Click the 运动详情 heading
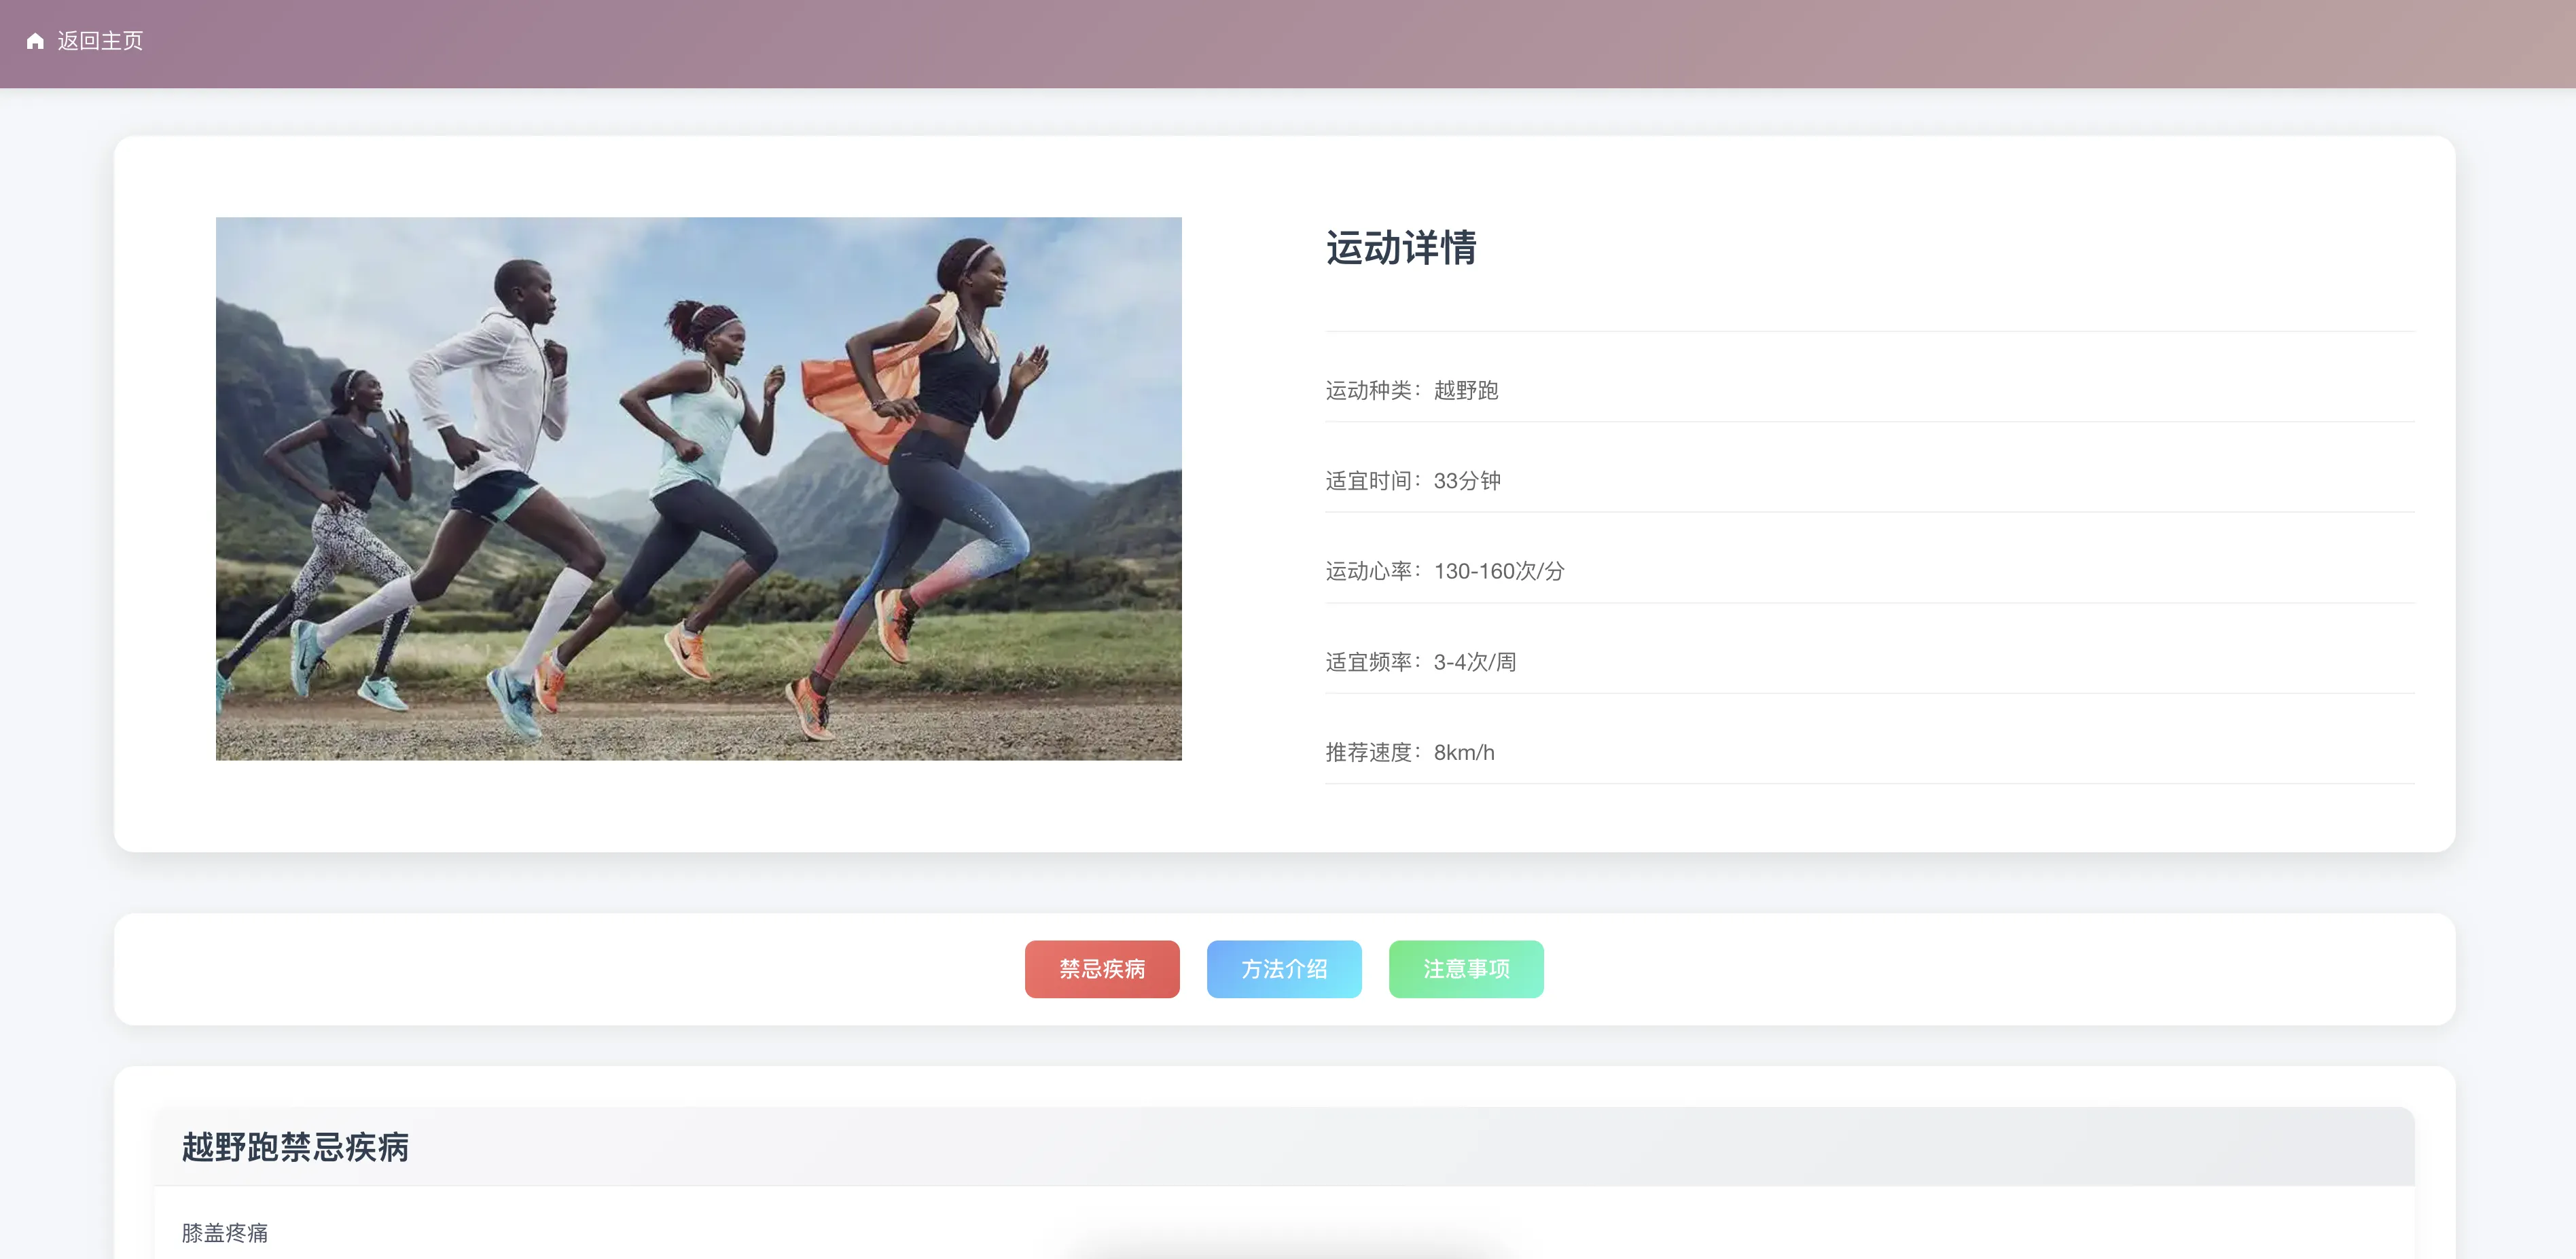 [x=1400, y=248]
